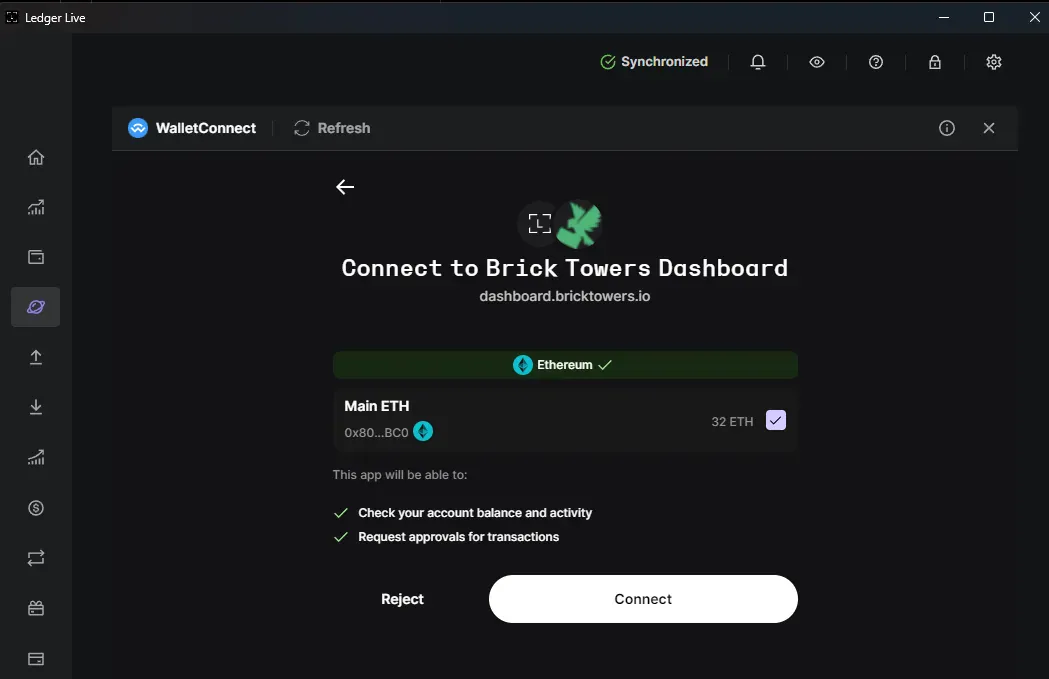The width and height of the screenshot is (1049, 679).
Task: Open the Receive download-arrow sidebar icon
Action: coord(36,407)
